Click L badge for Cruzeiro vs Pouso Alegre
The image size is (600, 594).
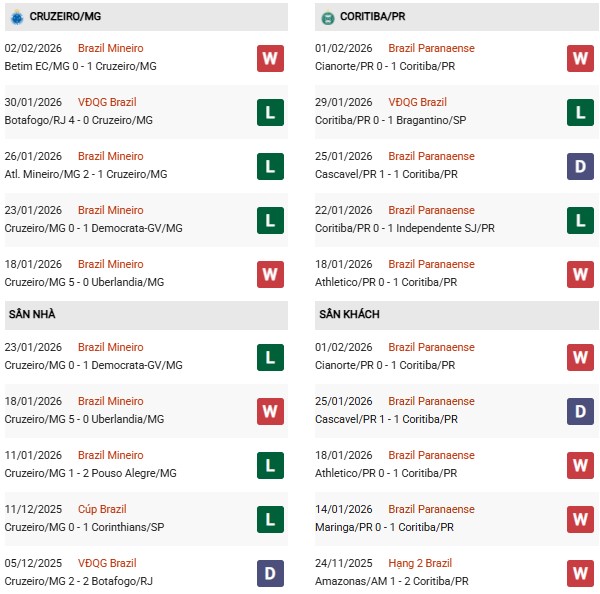pyautogui.click(x=269, y=465)
